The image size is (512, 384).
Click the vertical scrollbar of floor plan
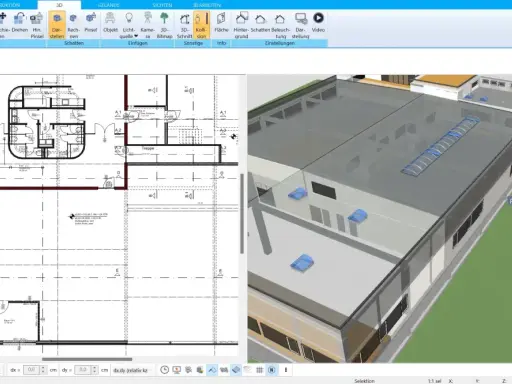pos(242,213)
